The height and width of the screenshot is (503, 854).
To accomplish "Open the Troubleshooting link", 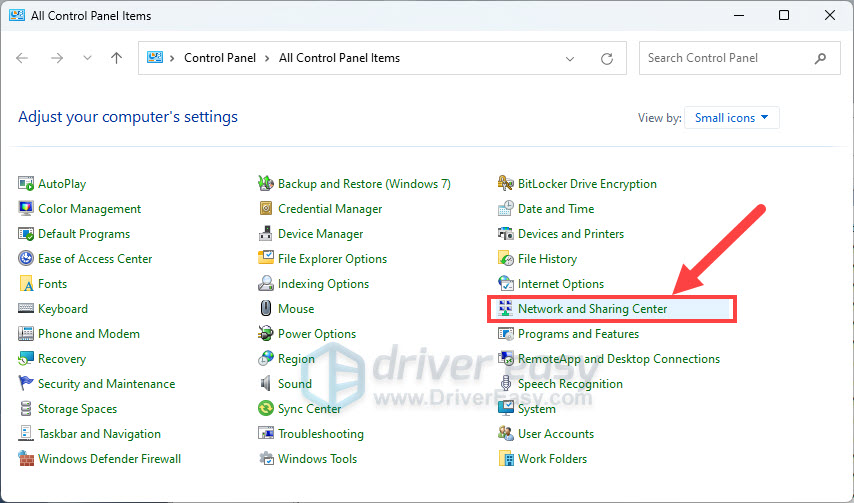I will tap(320, 434).
